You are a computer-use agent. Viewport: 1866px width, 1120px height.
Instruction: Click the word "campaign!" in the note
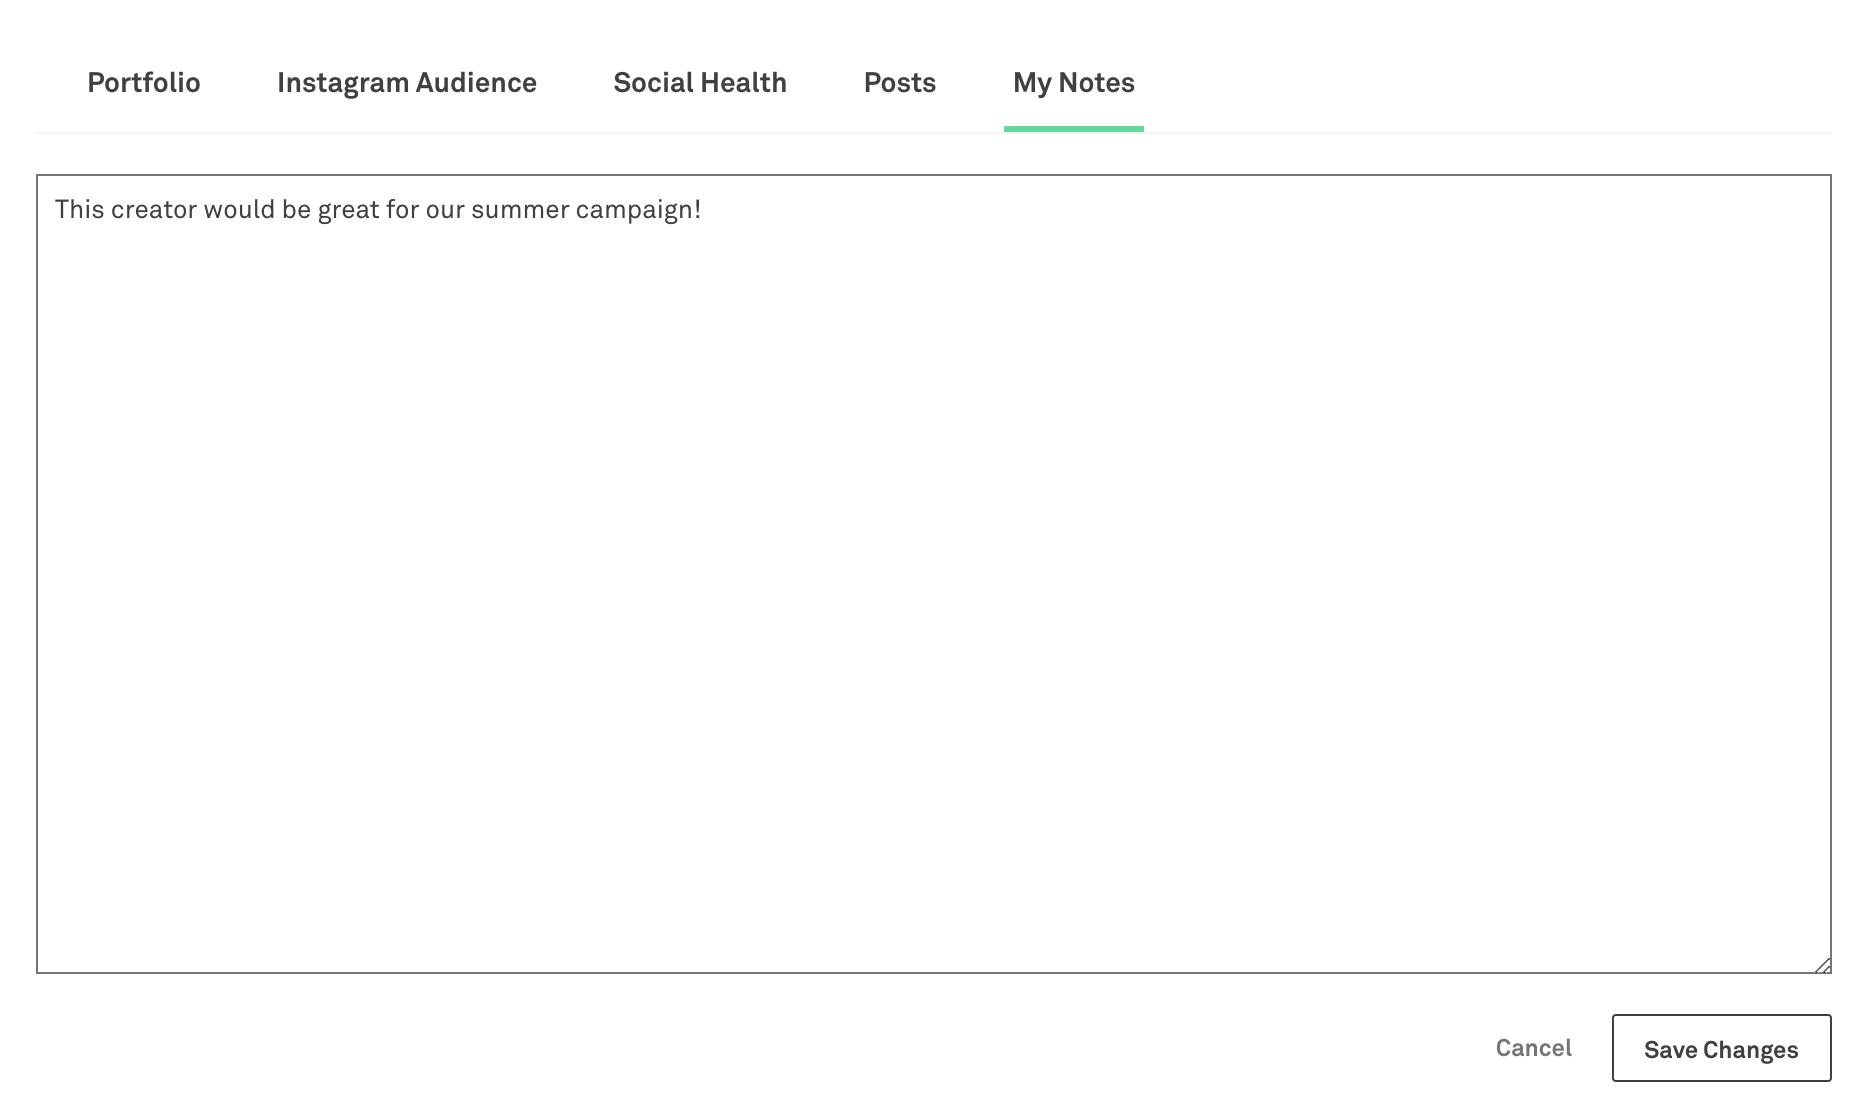[638, 210]
